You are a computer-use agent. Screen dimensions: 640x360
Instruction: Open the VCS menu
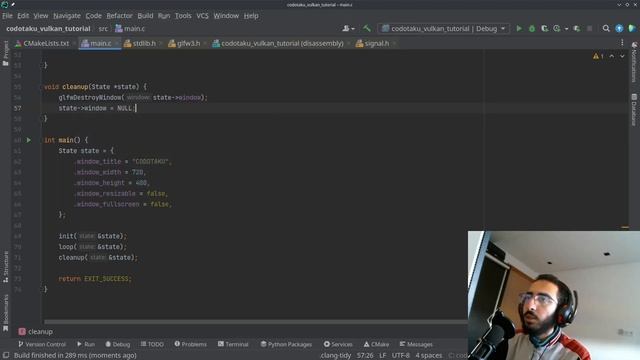coord(202,16)
